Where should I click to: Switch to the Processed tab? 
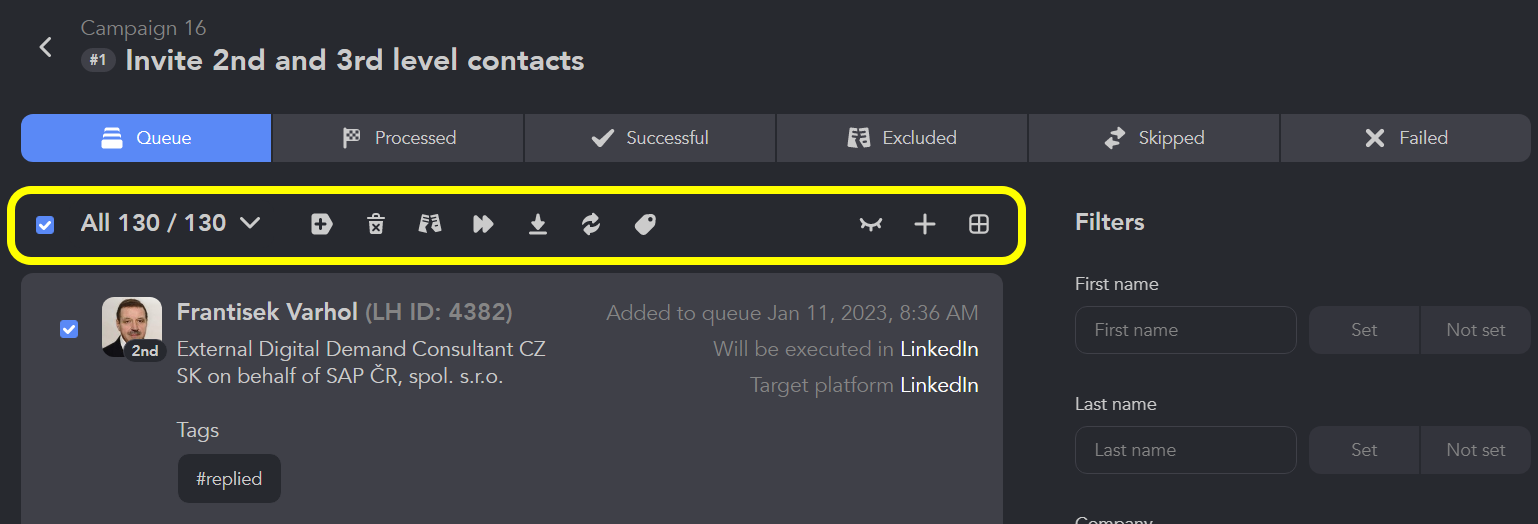[x=398, y=138]
